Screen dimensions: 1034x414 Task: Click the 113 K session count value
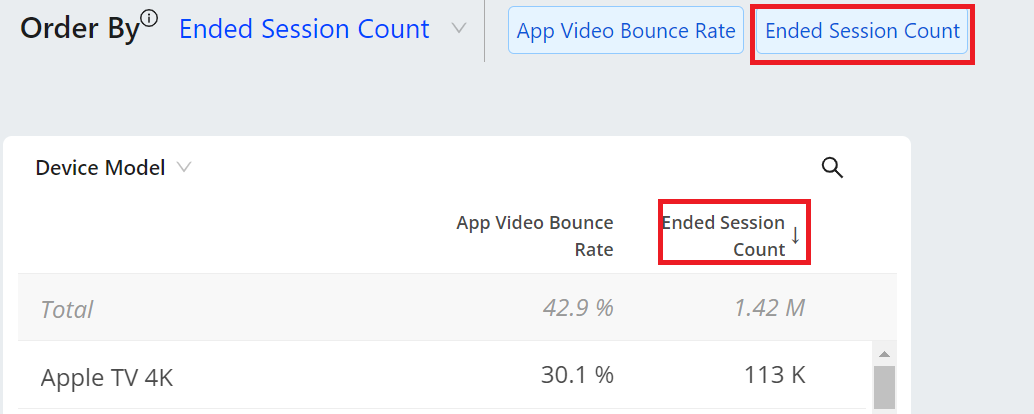(775, 375)
